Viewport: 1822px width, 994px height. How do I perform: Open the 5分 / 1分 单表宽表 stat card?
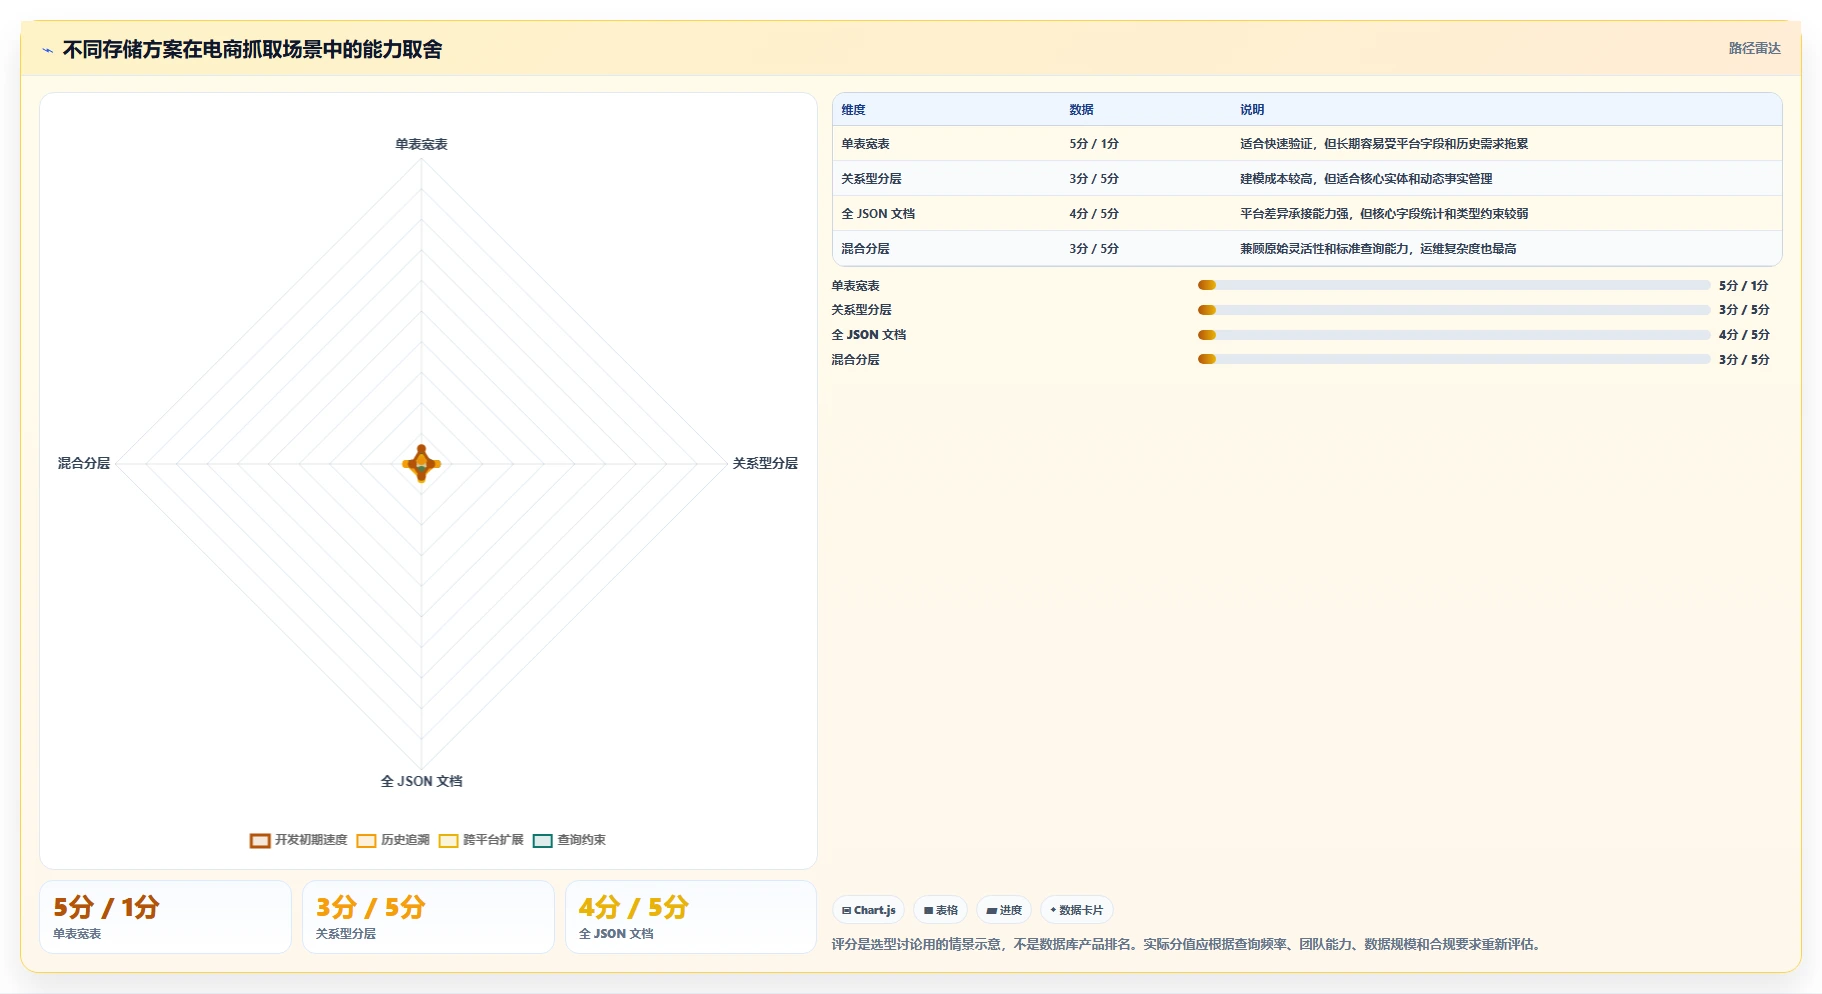pos(165,917)
